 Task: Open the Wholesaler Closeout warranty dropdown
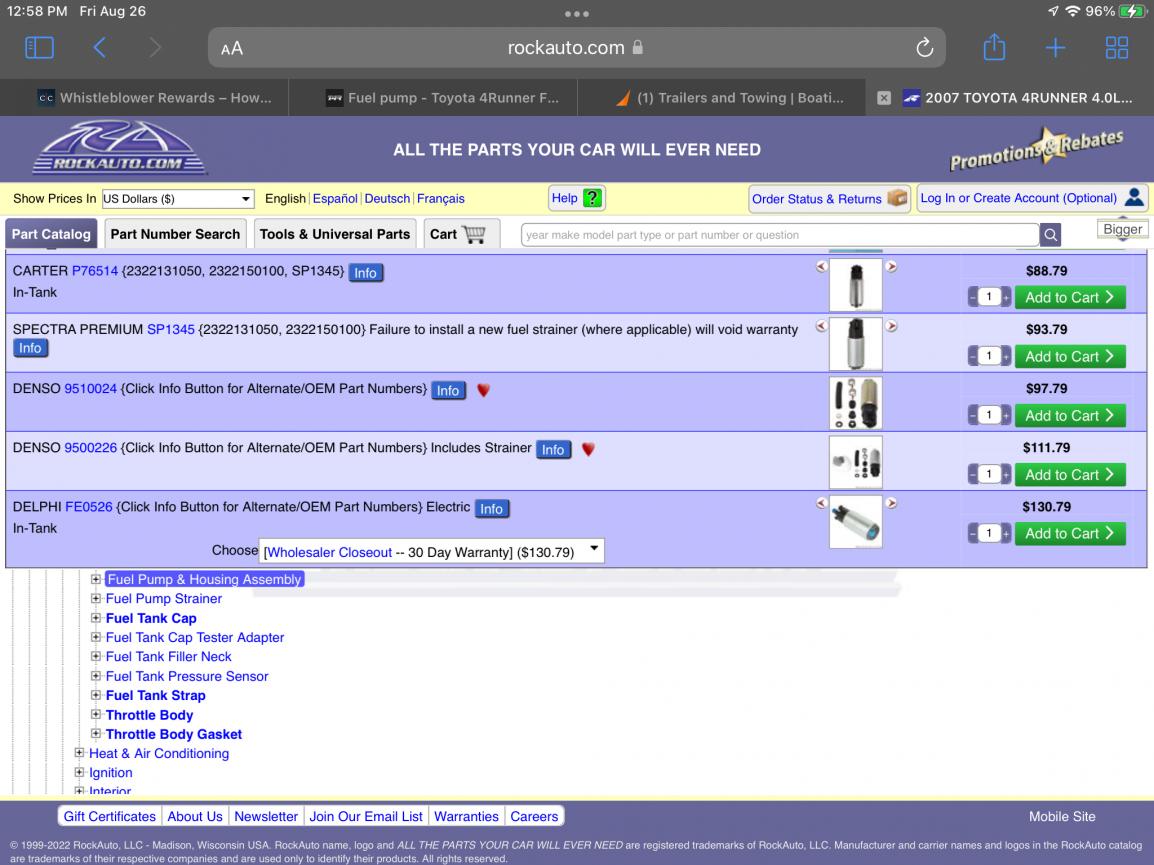[431, 551]
